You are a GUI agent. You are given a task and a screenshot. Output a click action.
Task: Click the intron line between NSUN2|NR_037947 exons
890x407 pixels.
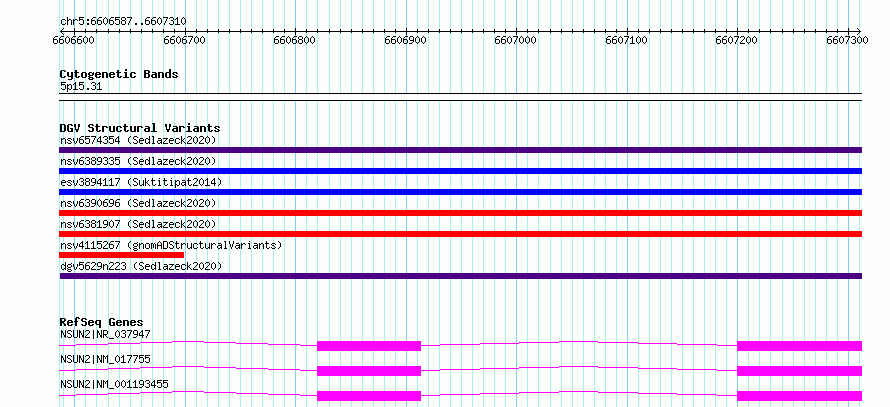pos(579,342)
